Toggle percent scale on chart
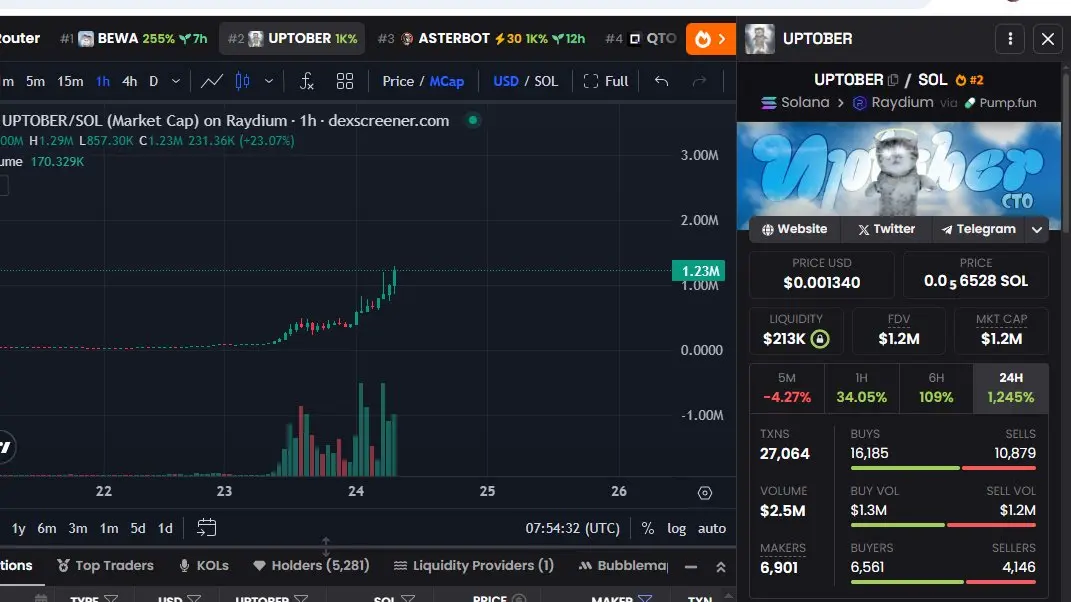Image resolution: width=1071 pixels, height=602 pixels. click(x=648, y=528)
